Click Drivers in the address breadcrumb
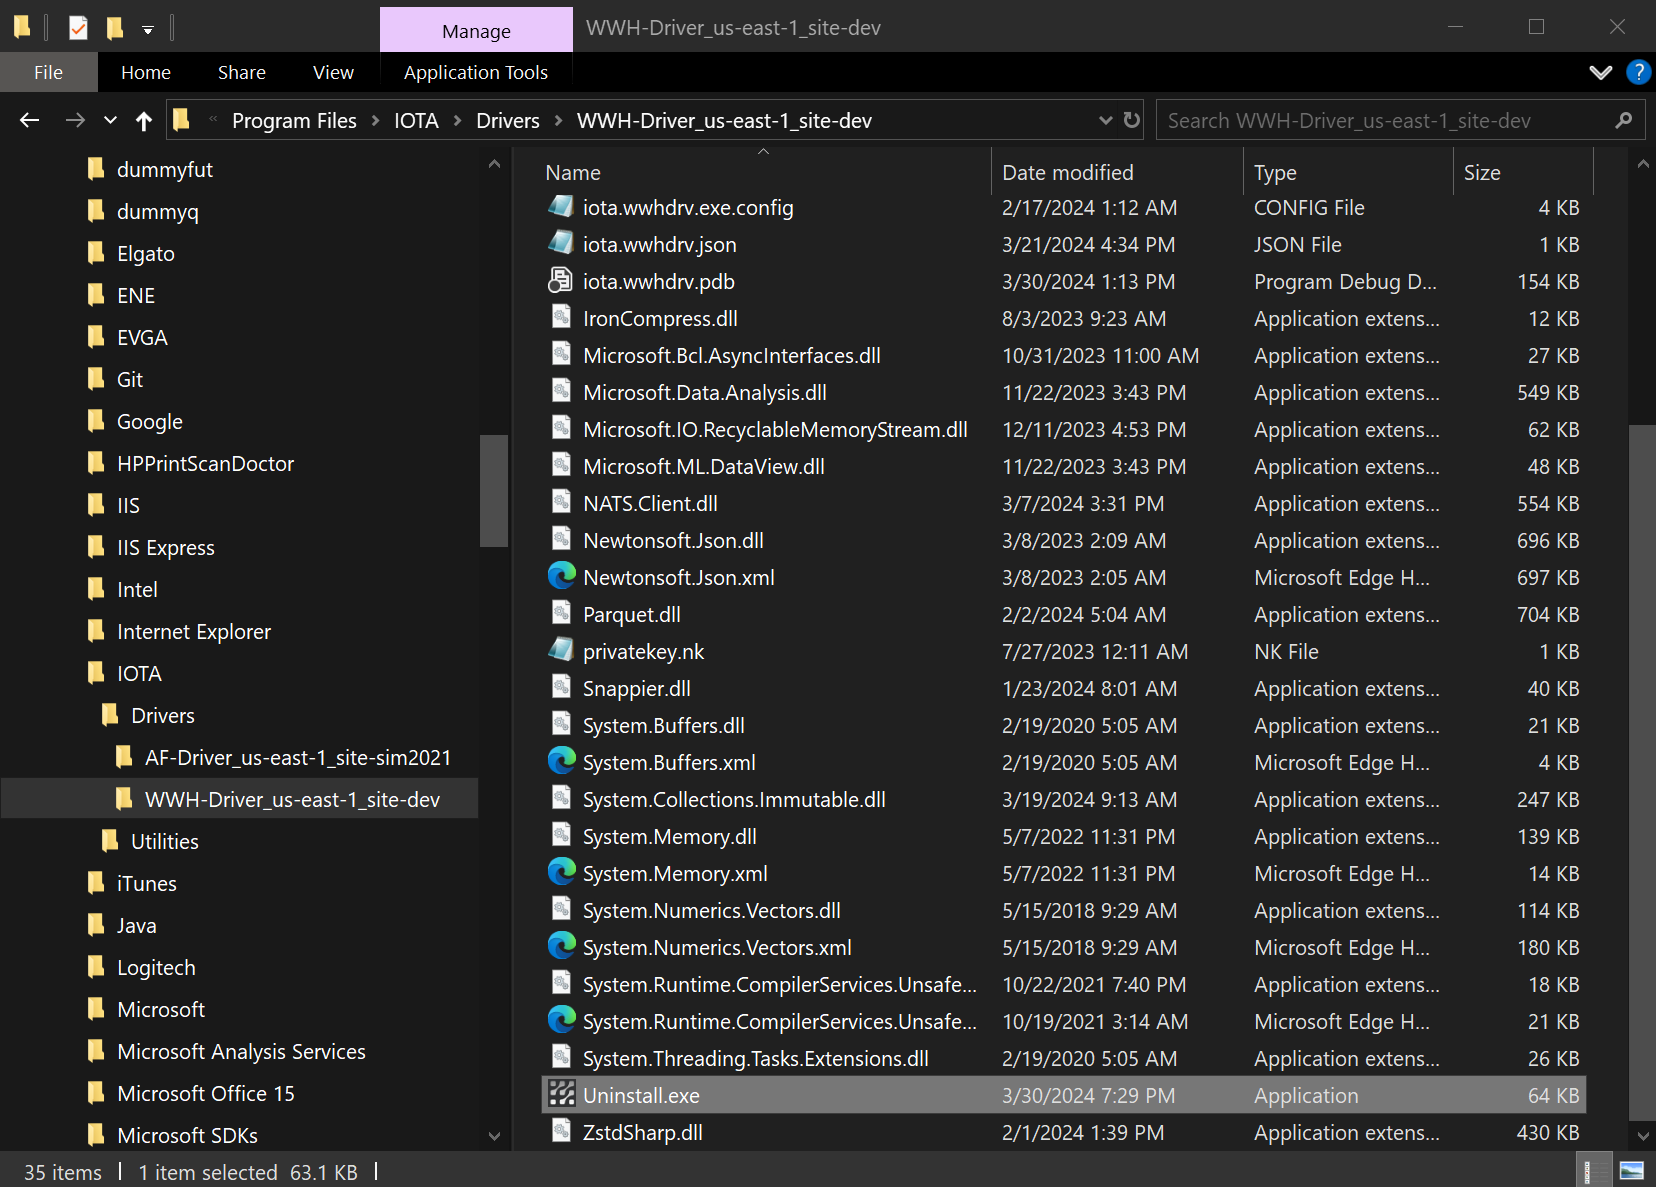Screen dimensions: 1656x1187 coord(508,121)
